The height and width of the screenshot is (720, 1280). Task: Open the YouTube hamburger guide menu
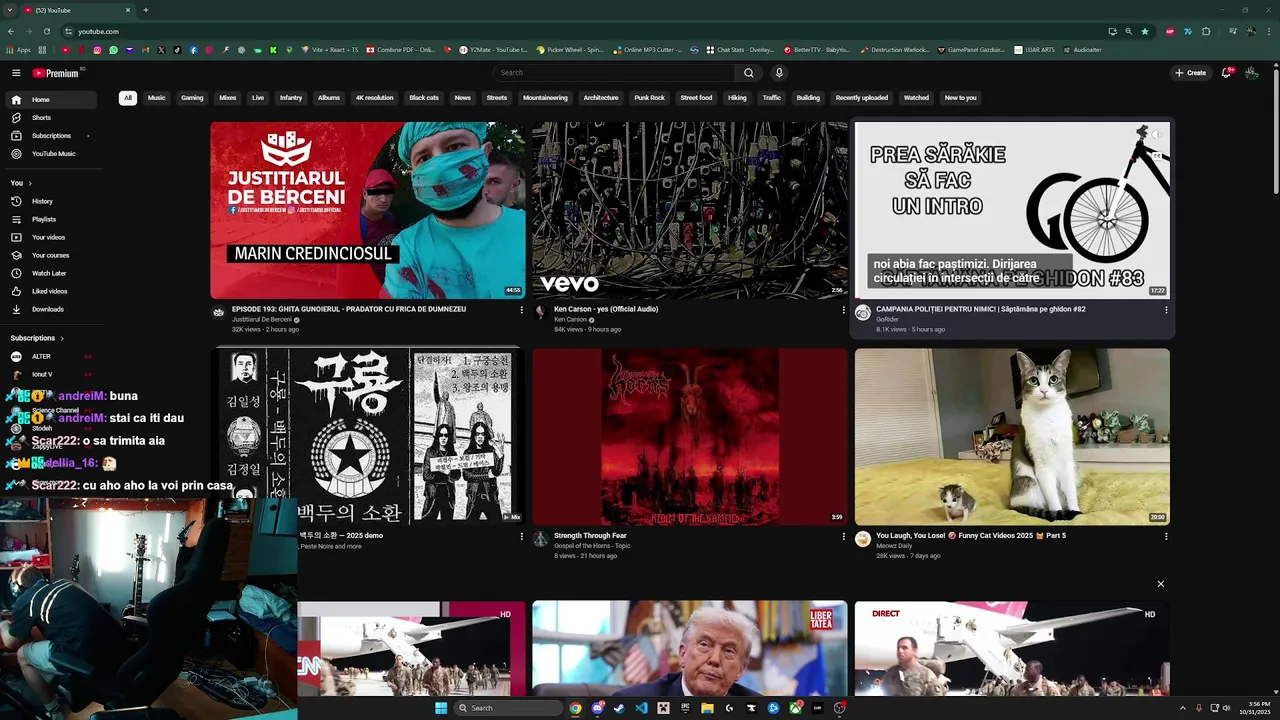(x=16, y=73)
